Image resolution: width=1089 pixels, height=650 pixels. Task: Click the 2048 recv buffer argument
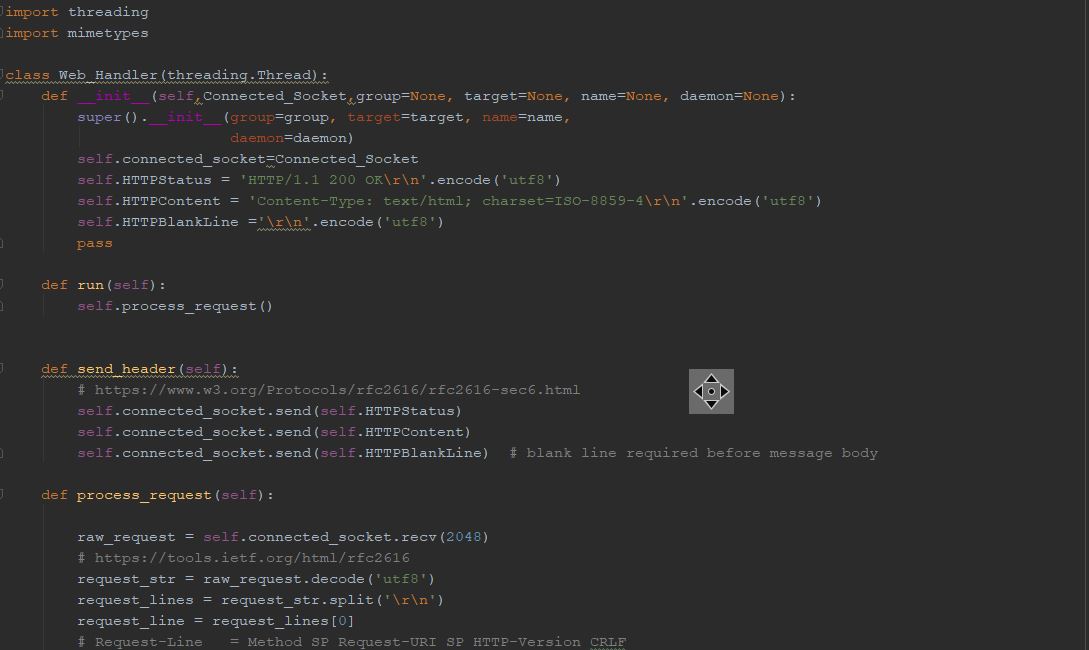(x=463, y=537)
